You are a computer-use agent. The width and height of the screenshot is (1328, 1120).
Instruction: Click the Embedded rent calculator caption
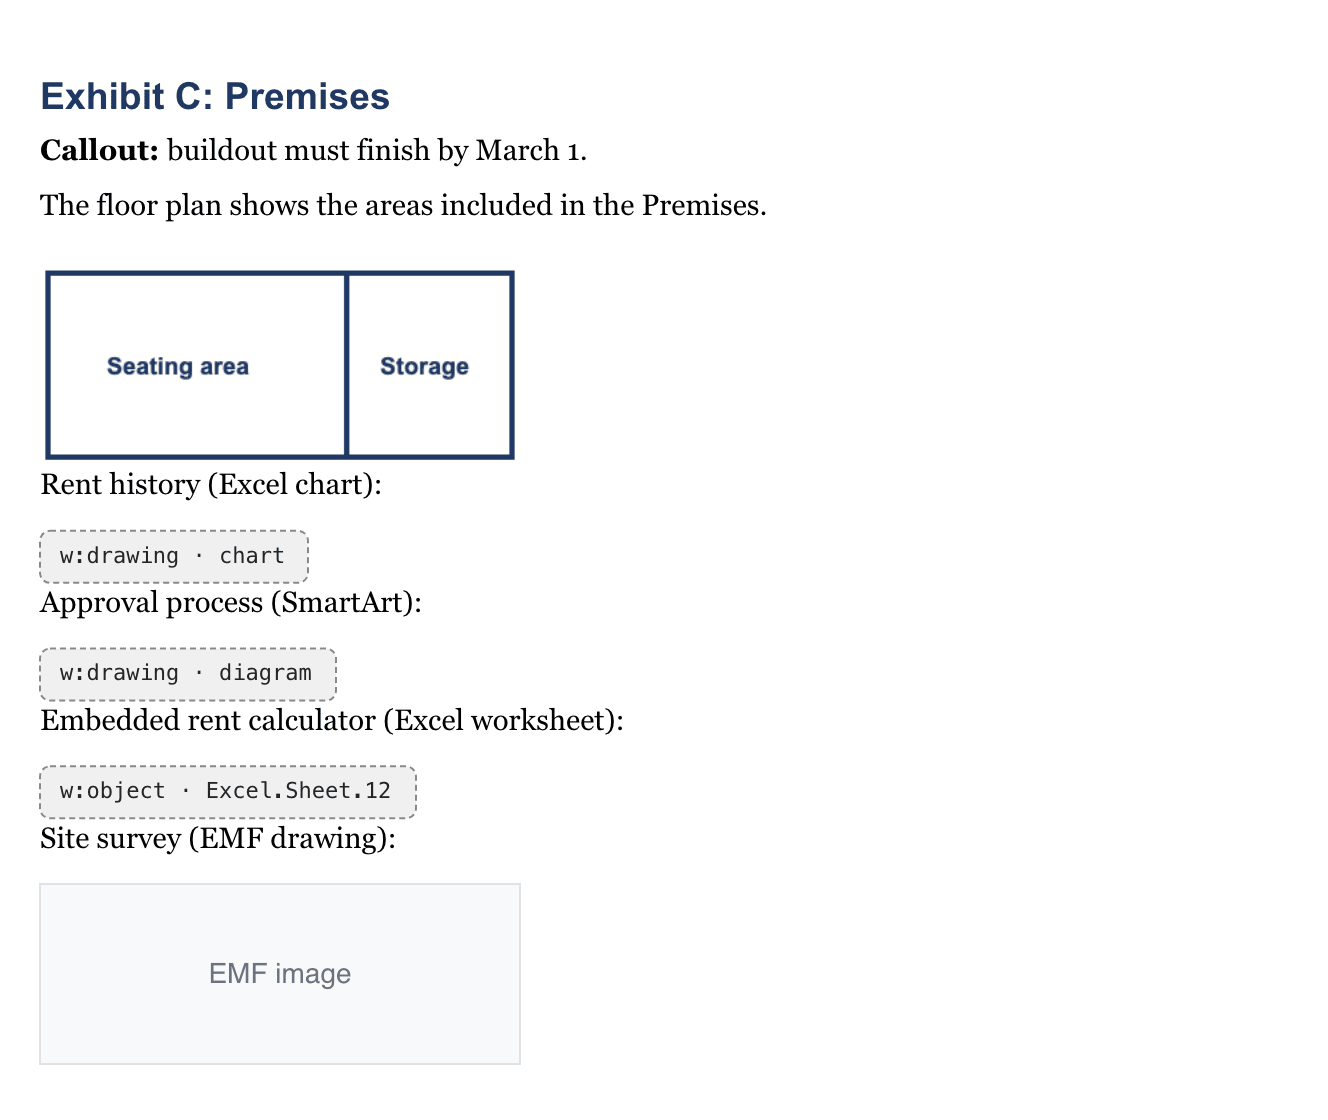pos(332,721)
